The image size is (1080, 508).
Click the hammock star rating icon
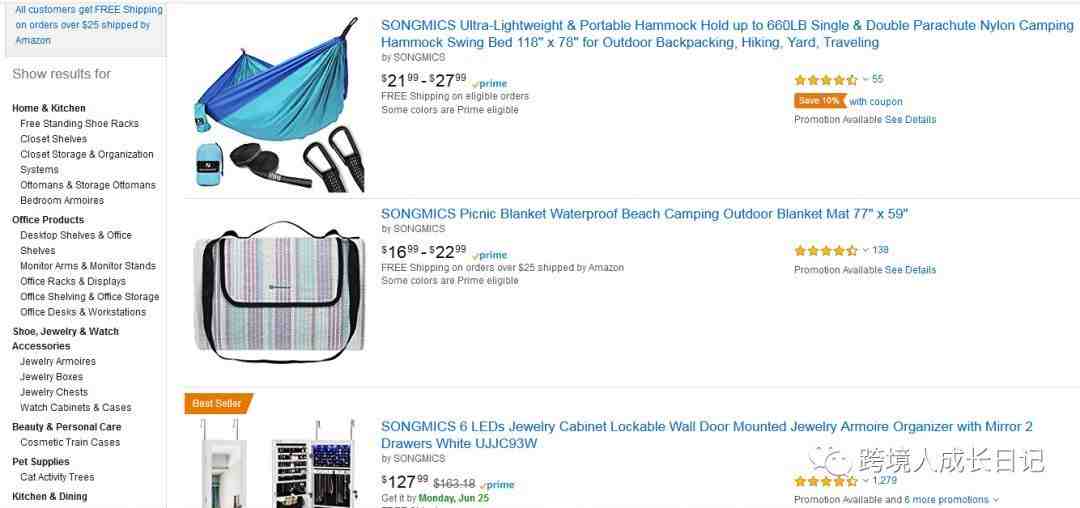tap(826, 80)
